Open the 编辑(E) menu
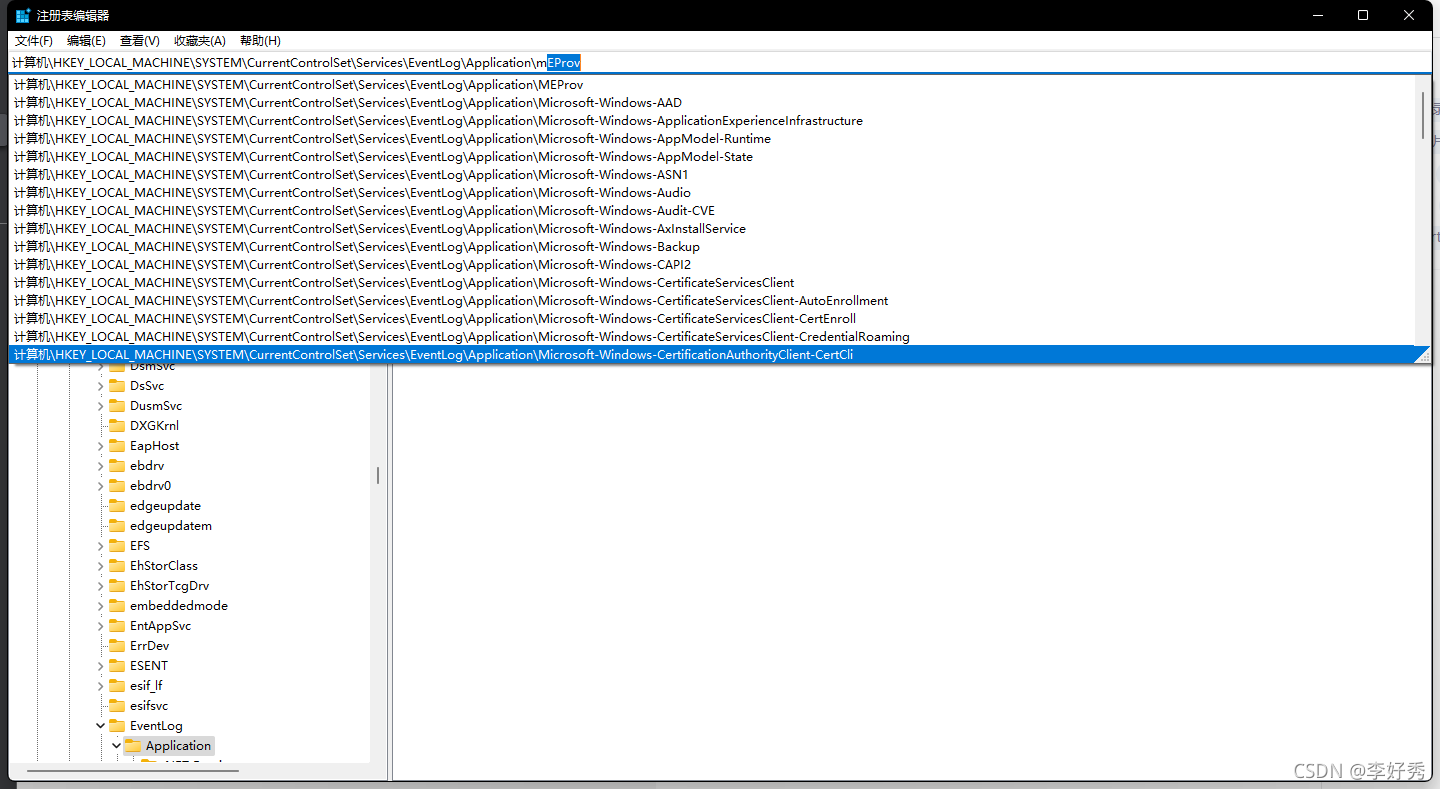Viewport: 1440px width, 789px height. tap(86, 41)
